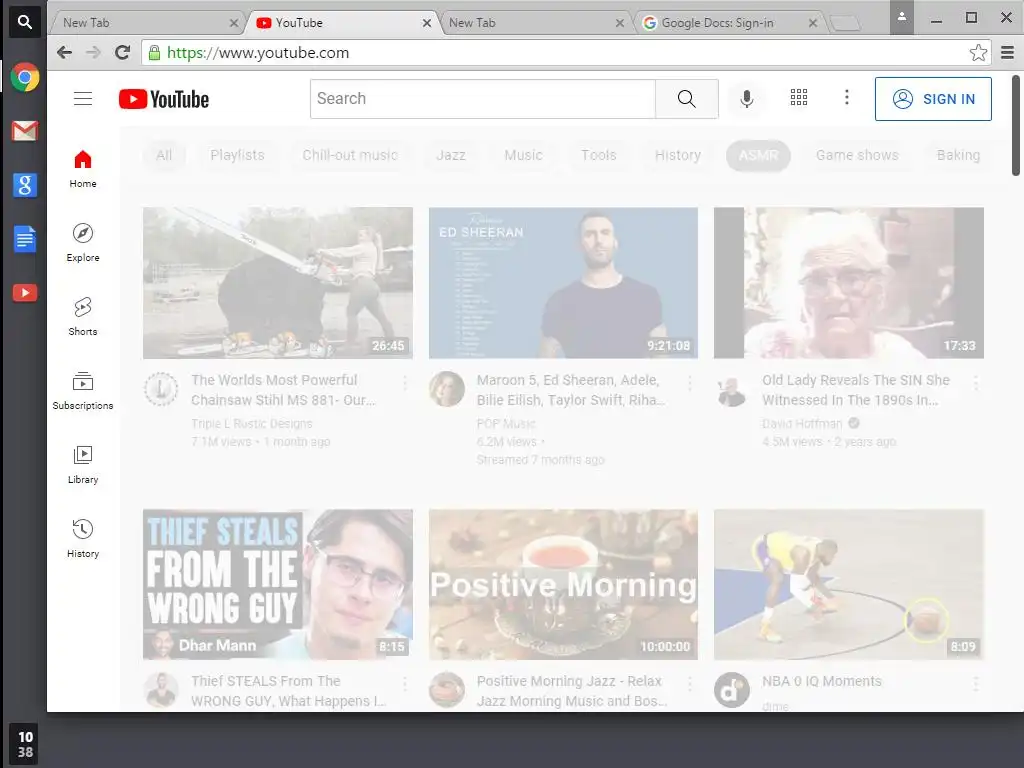
Task: Open options menu for Old Lady video
Action: tap(976, 383)
